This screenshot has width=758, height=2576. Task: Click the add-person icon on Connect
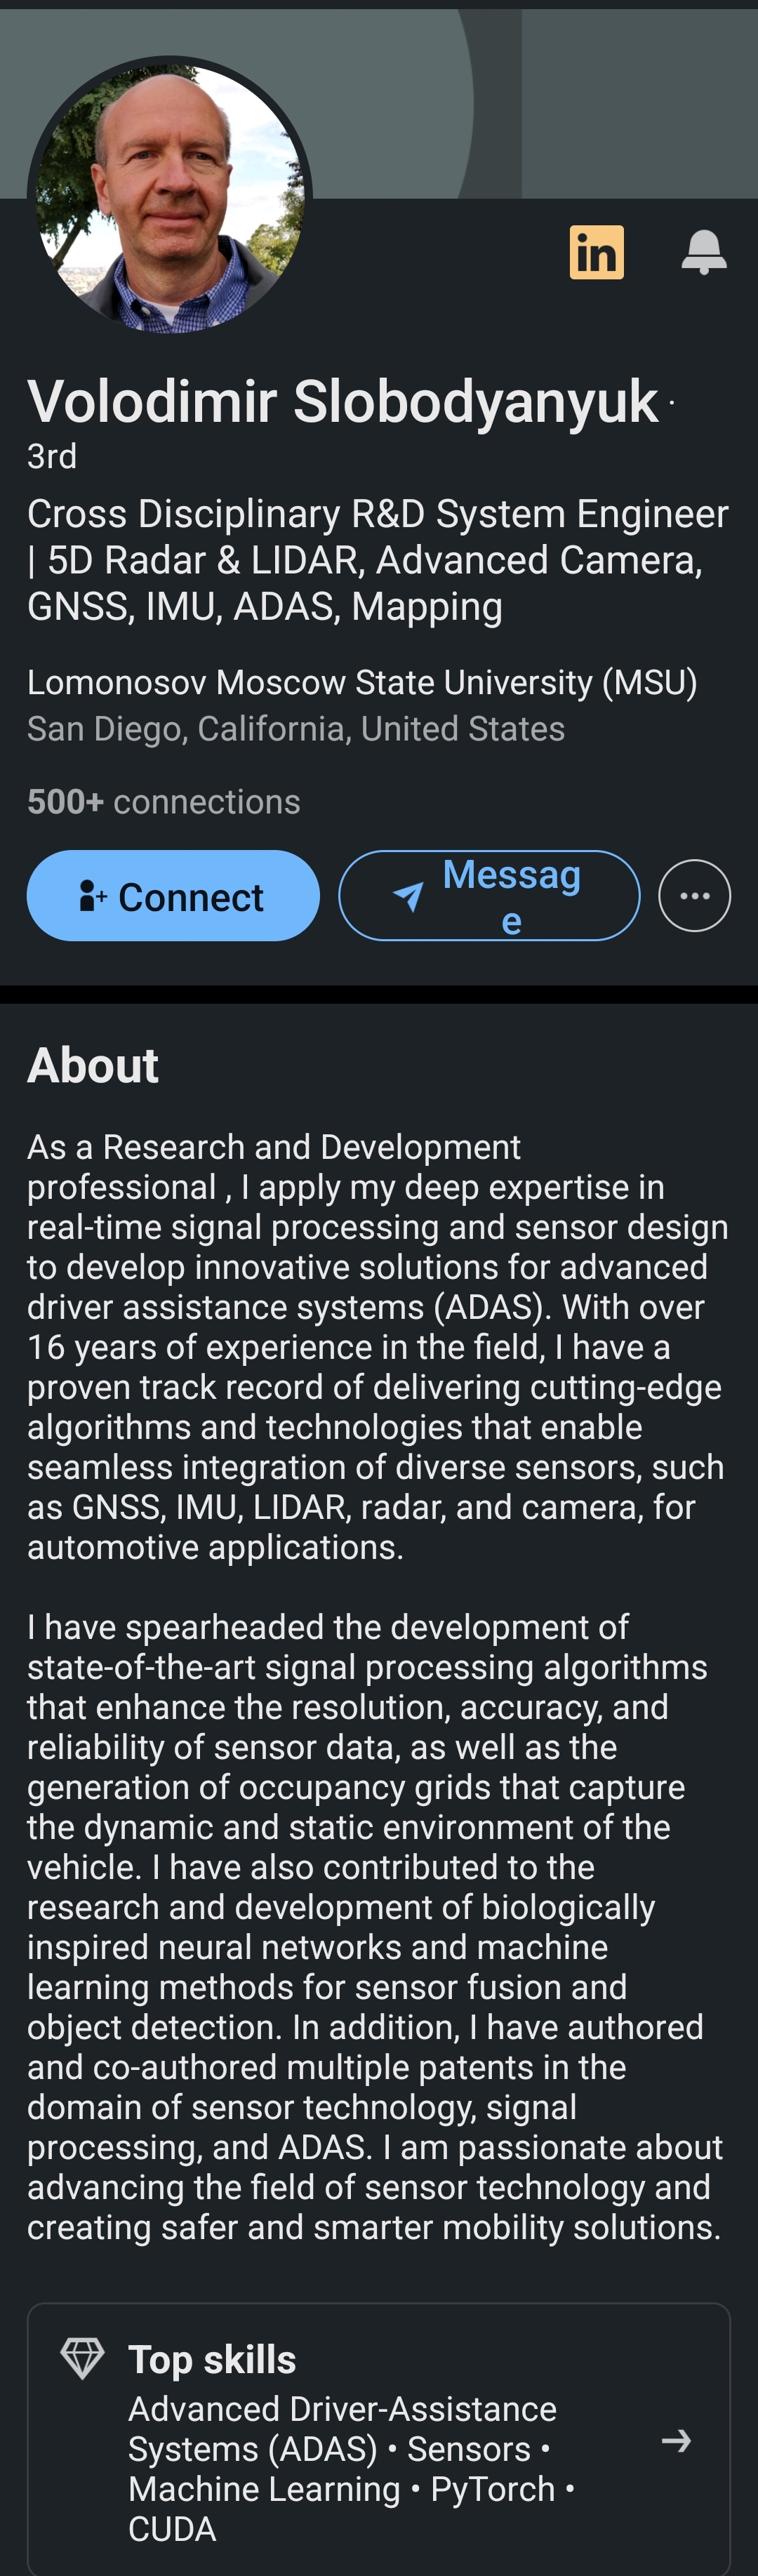92,896
